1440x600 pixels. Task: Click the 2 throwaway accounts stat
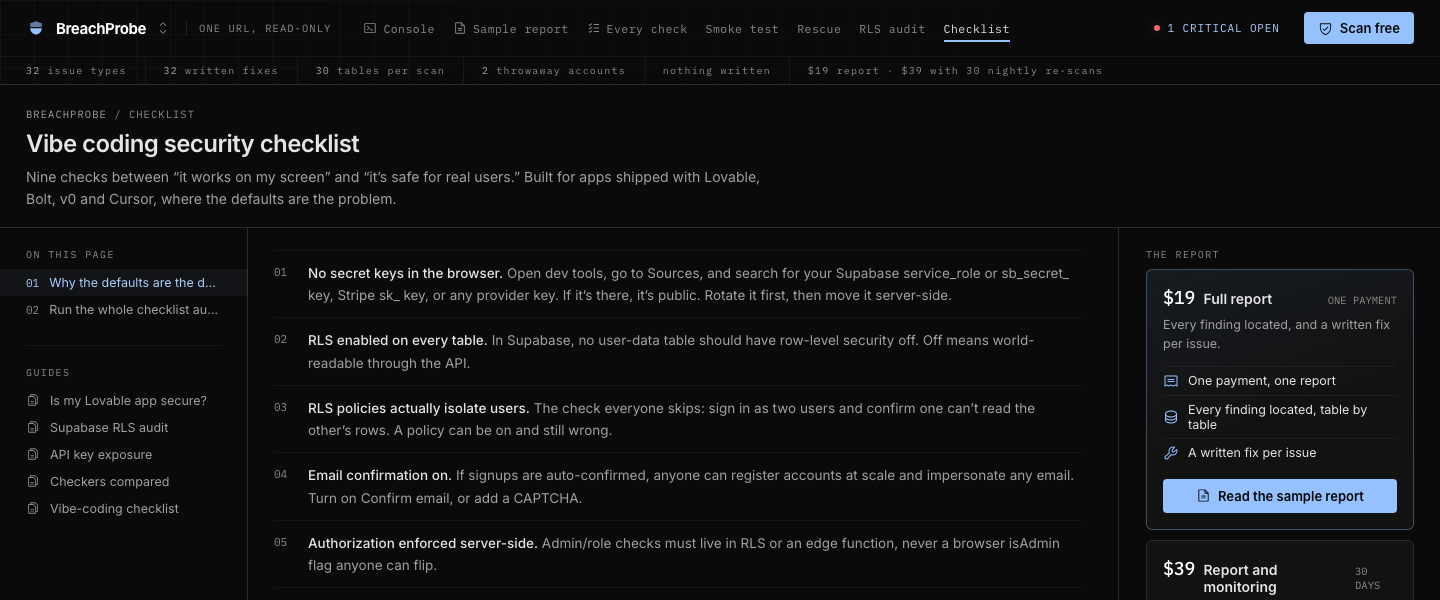553,71
